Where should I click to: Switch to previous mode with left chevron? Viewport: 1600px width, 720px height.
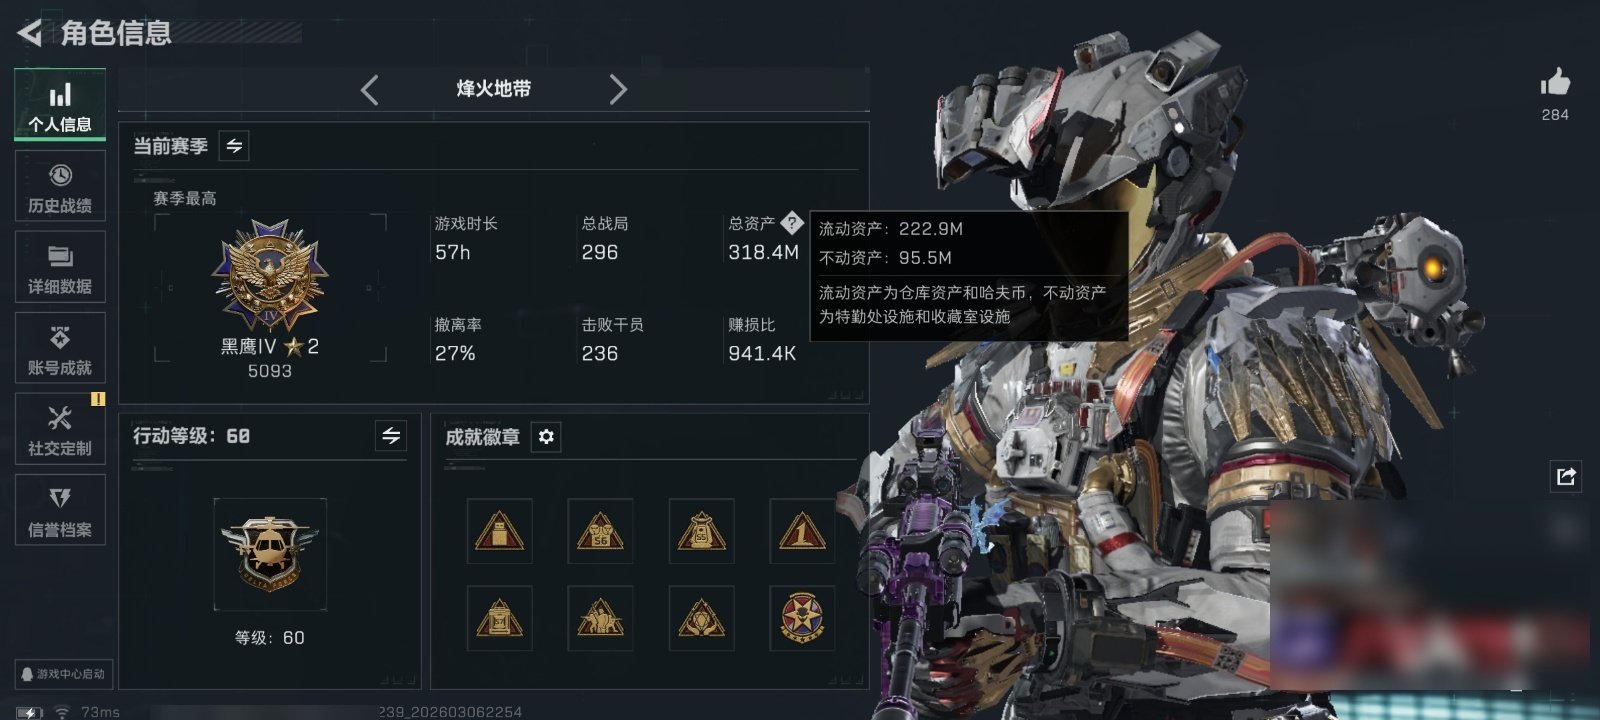click(x=370, y=90)
